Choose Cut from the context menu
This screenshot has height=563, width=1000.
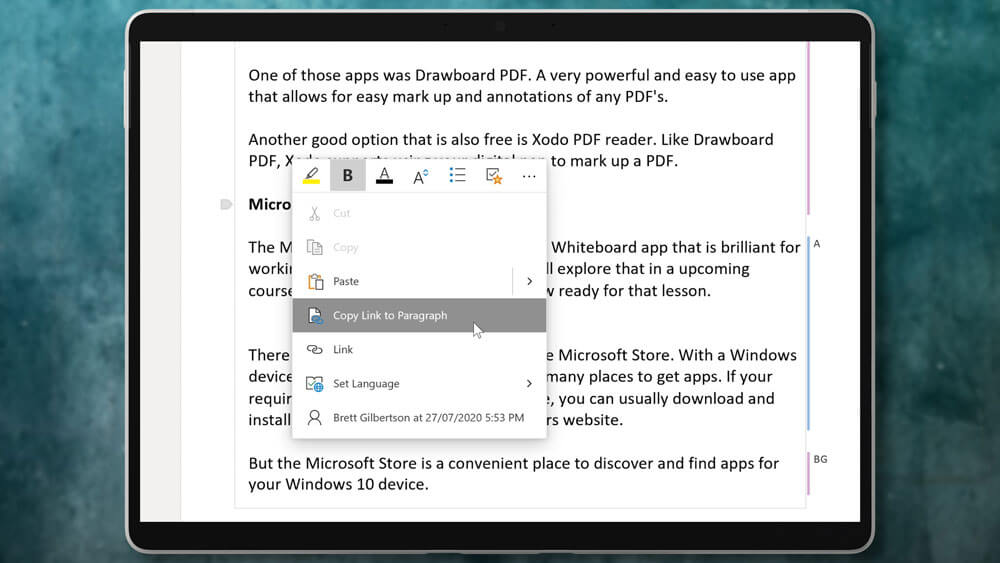(342, 213)
